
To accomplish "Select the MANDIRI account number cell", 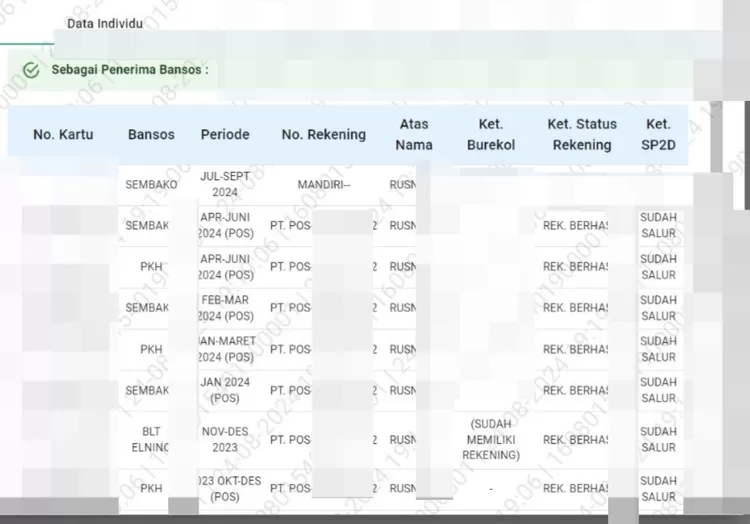I will [x=323, y=185].
